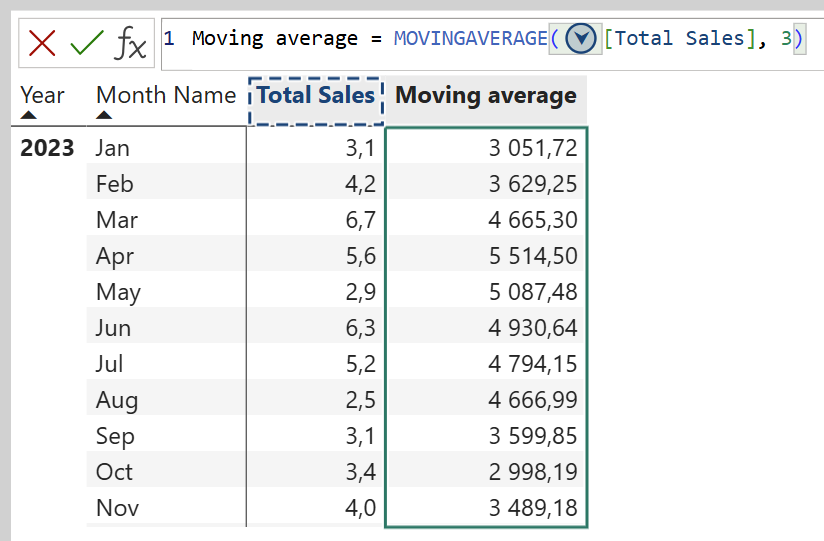Open the fx function helper
The height and width of the screenshot is (541, 824).
[130, 43]
